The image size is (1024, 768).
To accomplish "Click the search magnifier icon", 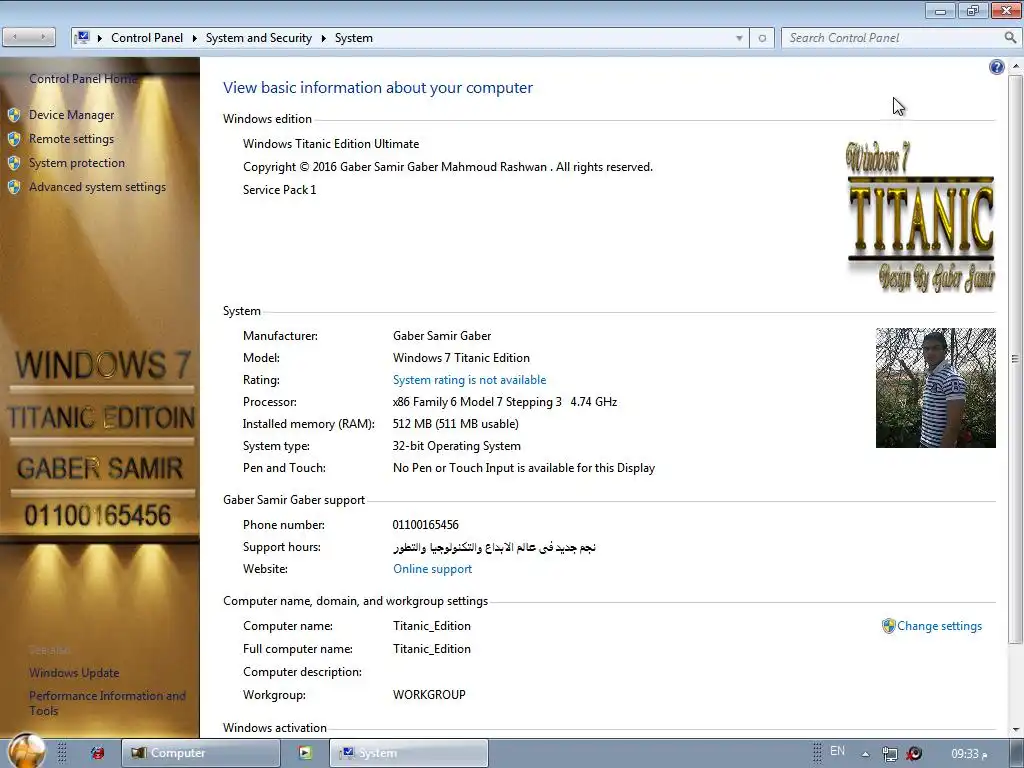I will click(1010, 38).
